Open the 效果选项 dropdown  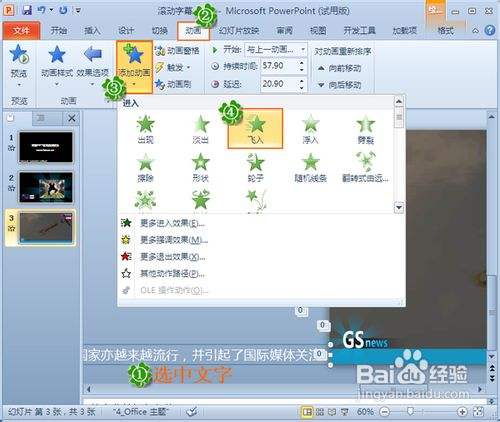click(x=93, y=65)
